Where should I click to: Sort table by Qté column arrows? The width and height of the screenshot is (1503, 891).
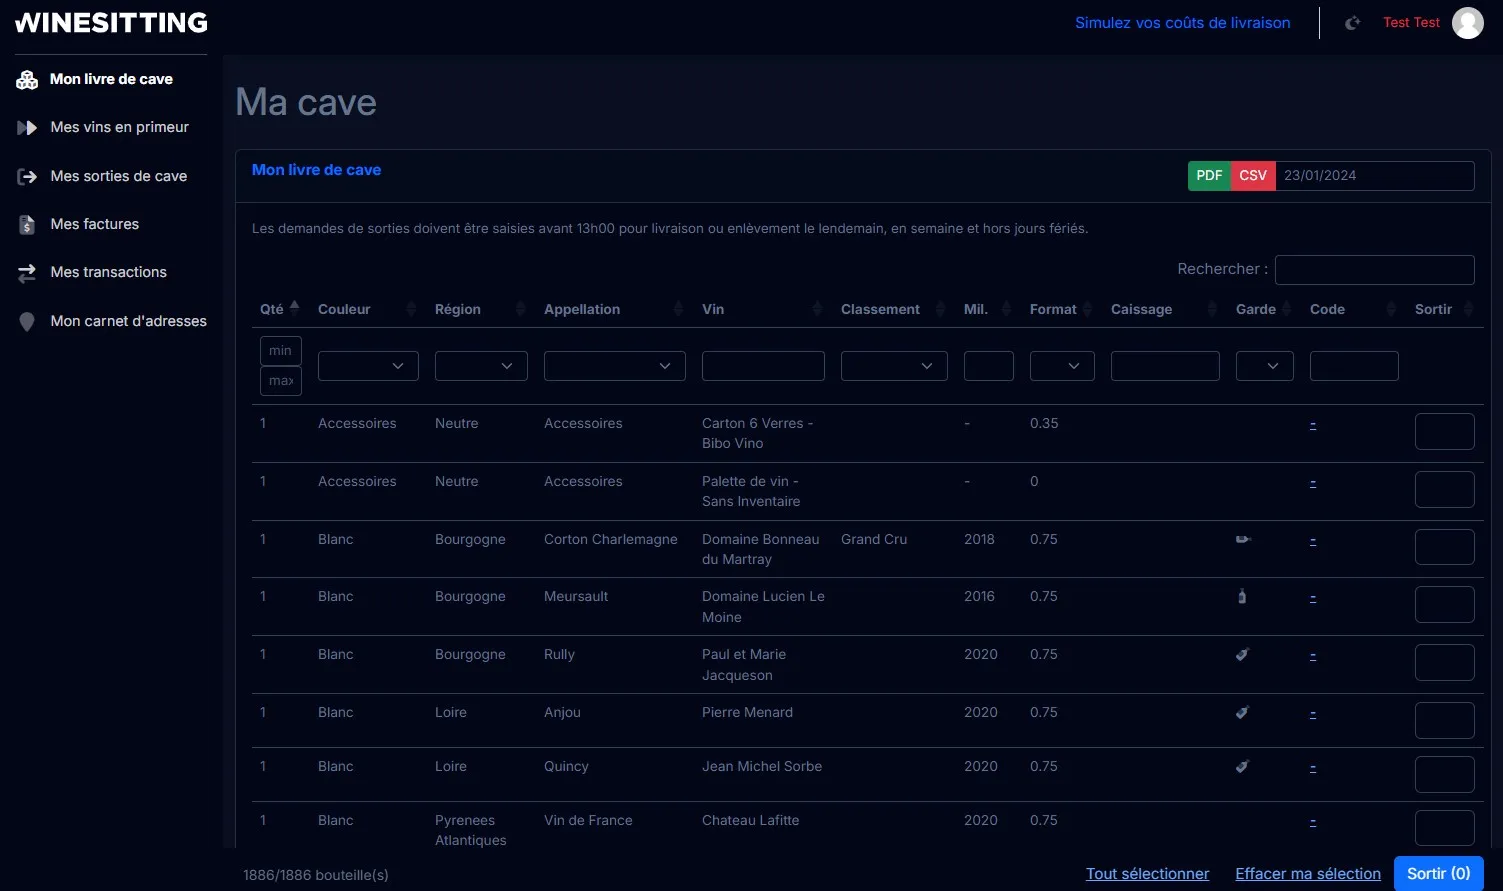[x=294, y=308]
